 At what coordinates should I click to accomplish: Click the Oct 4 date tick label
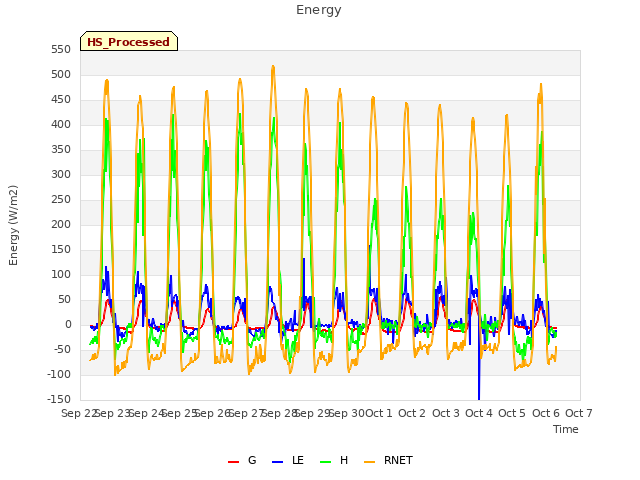coord(479,413)
